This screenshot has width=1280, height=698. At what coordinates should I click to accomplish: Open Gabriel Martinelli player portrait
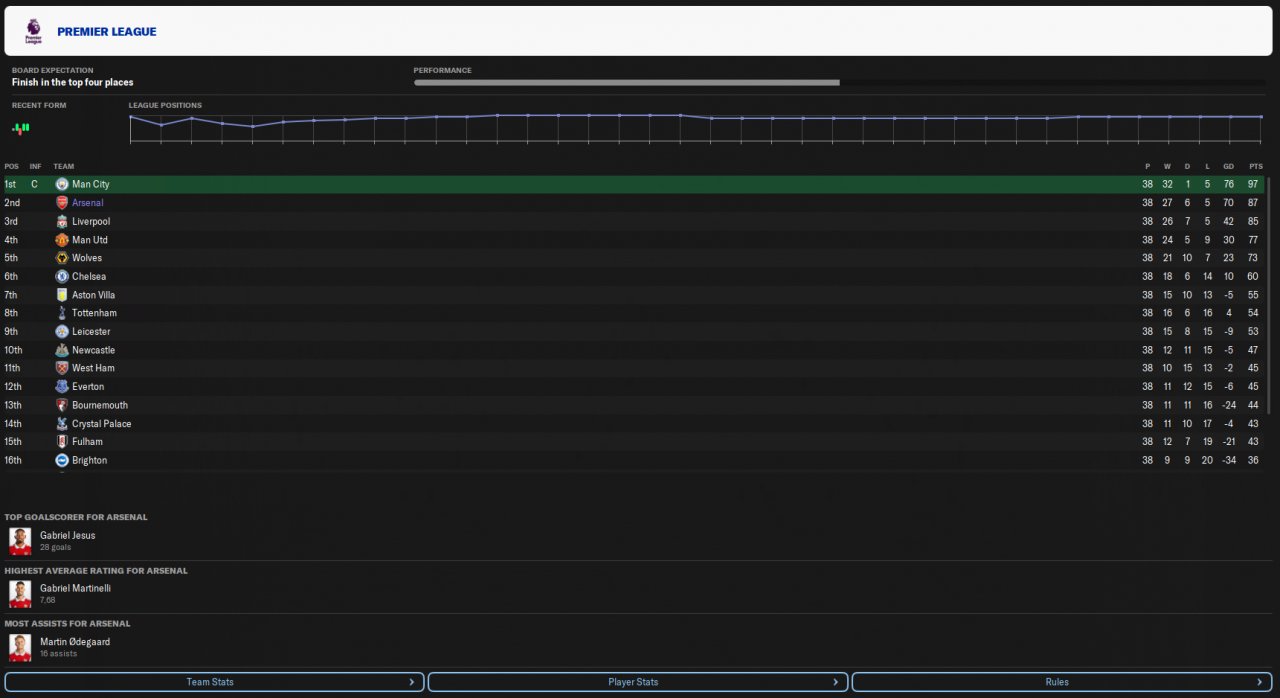coord(20,594)
